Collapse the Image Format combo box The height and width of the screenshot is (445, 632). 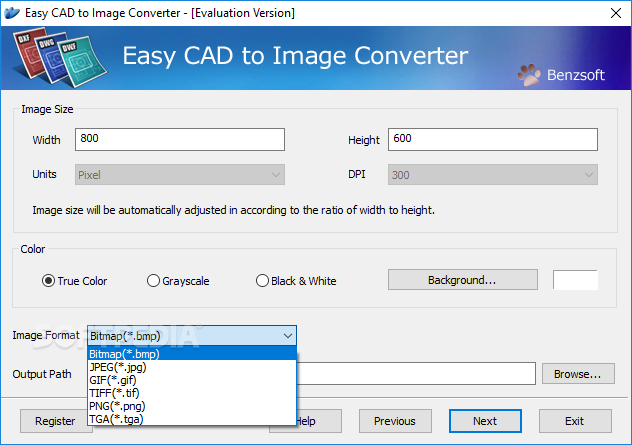click(x=192, y=335)
